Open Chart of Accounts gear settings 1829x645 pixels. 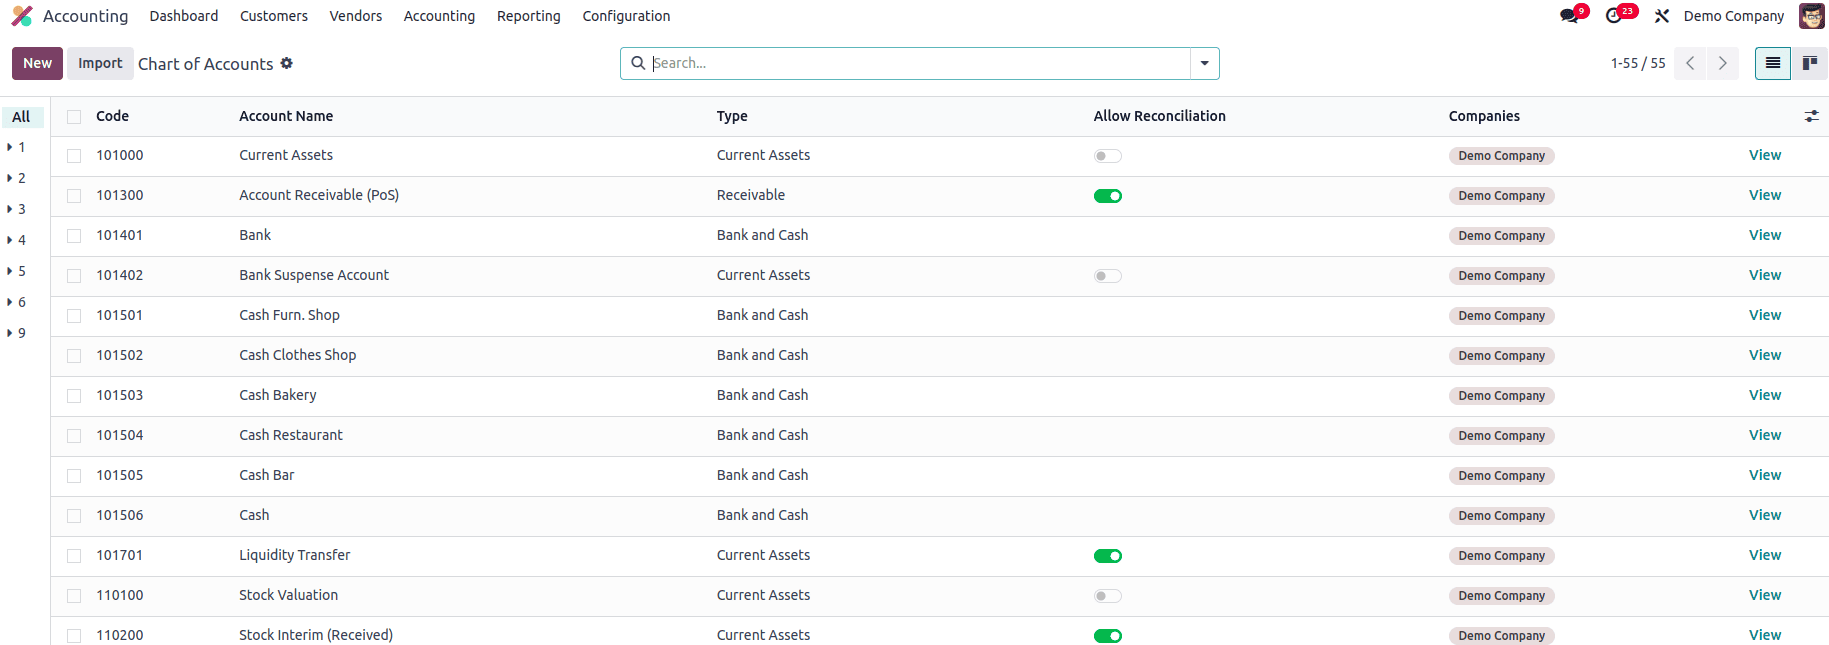pyautogui.click(x=287, y=63)
